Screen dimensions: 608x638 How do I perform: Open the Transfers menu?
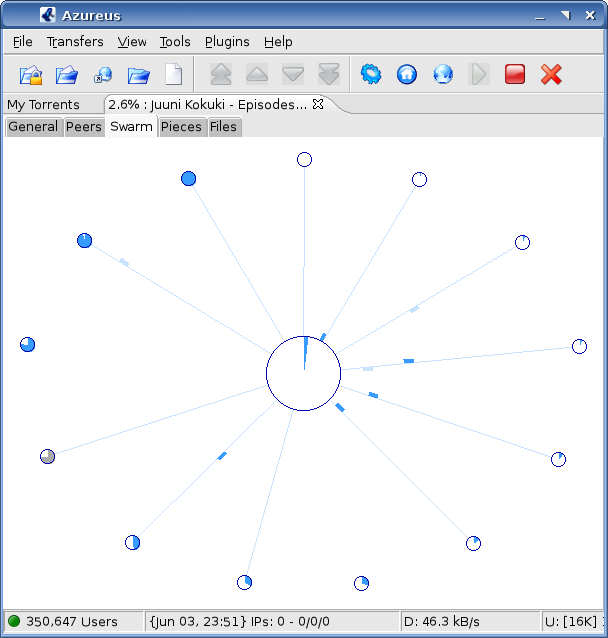click(x=75, y=42)
